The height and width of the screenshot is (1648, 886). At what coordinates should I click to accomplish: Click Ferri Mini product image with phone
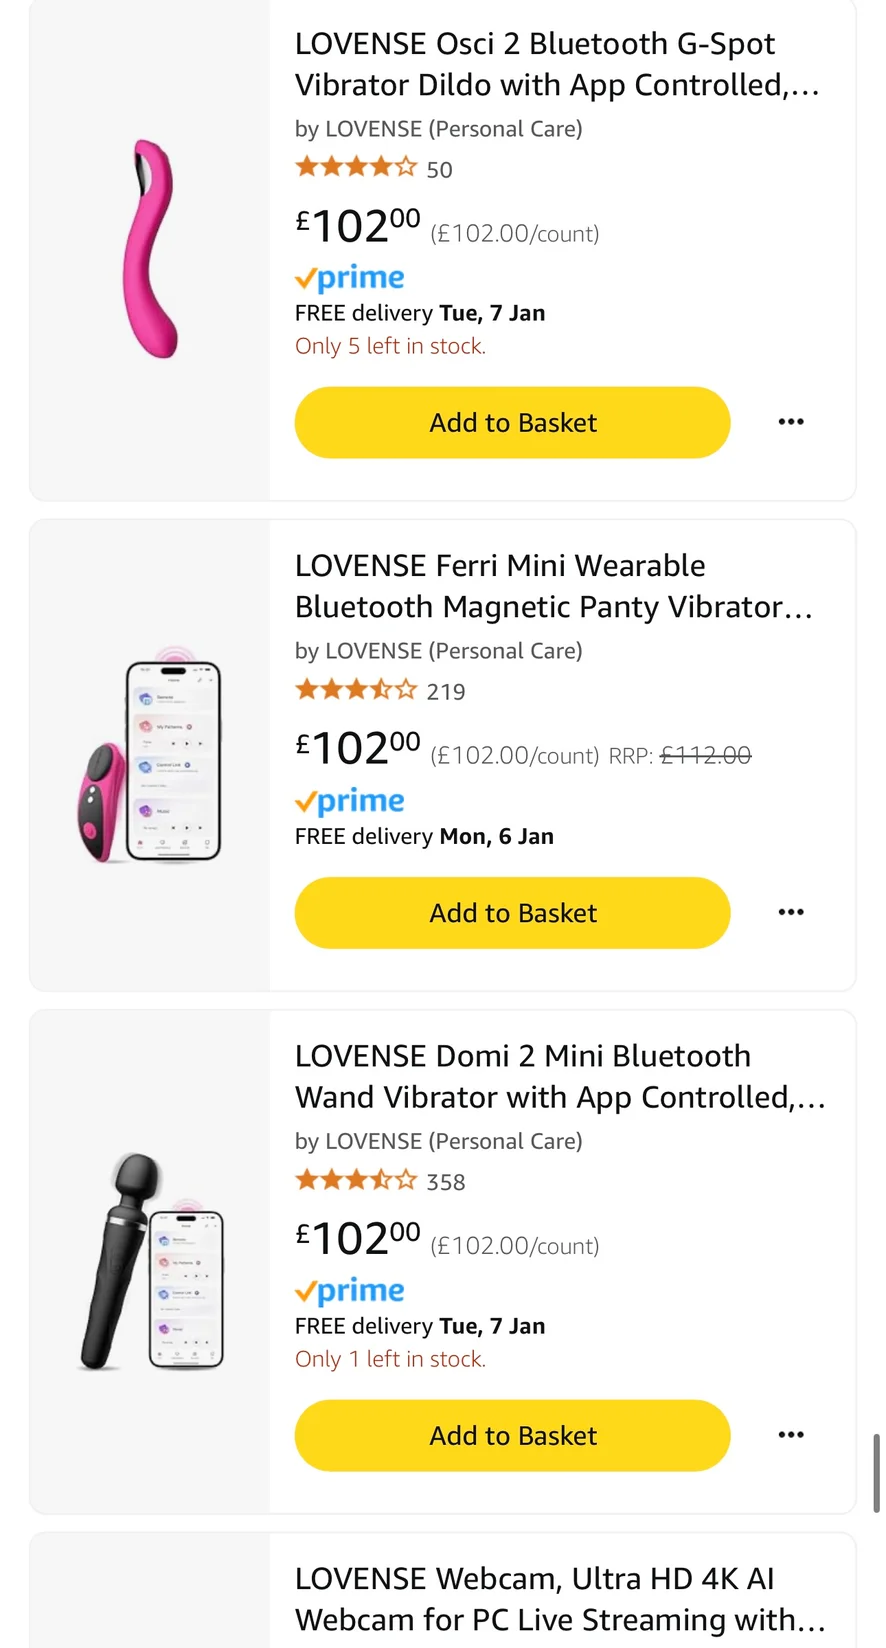(x=150, y=761)
